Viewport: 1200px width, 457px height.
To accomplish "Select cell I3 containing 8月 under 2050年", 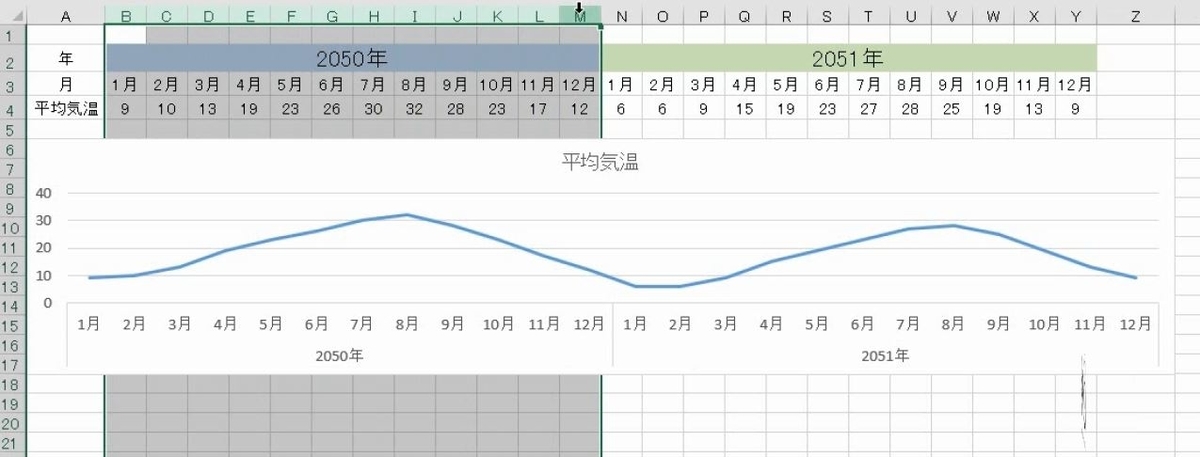I will (414, 84).
